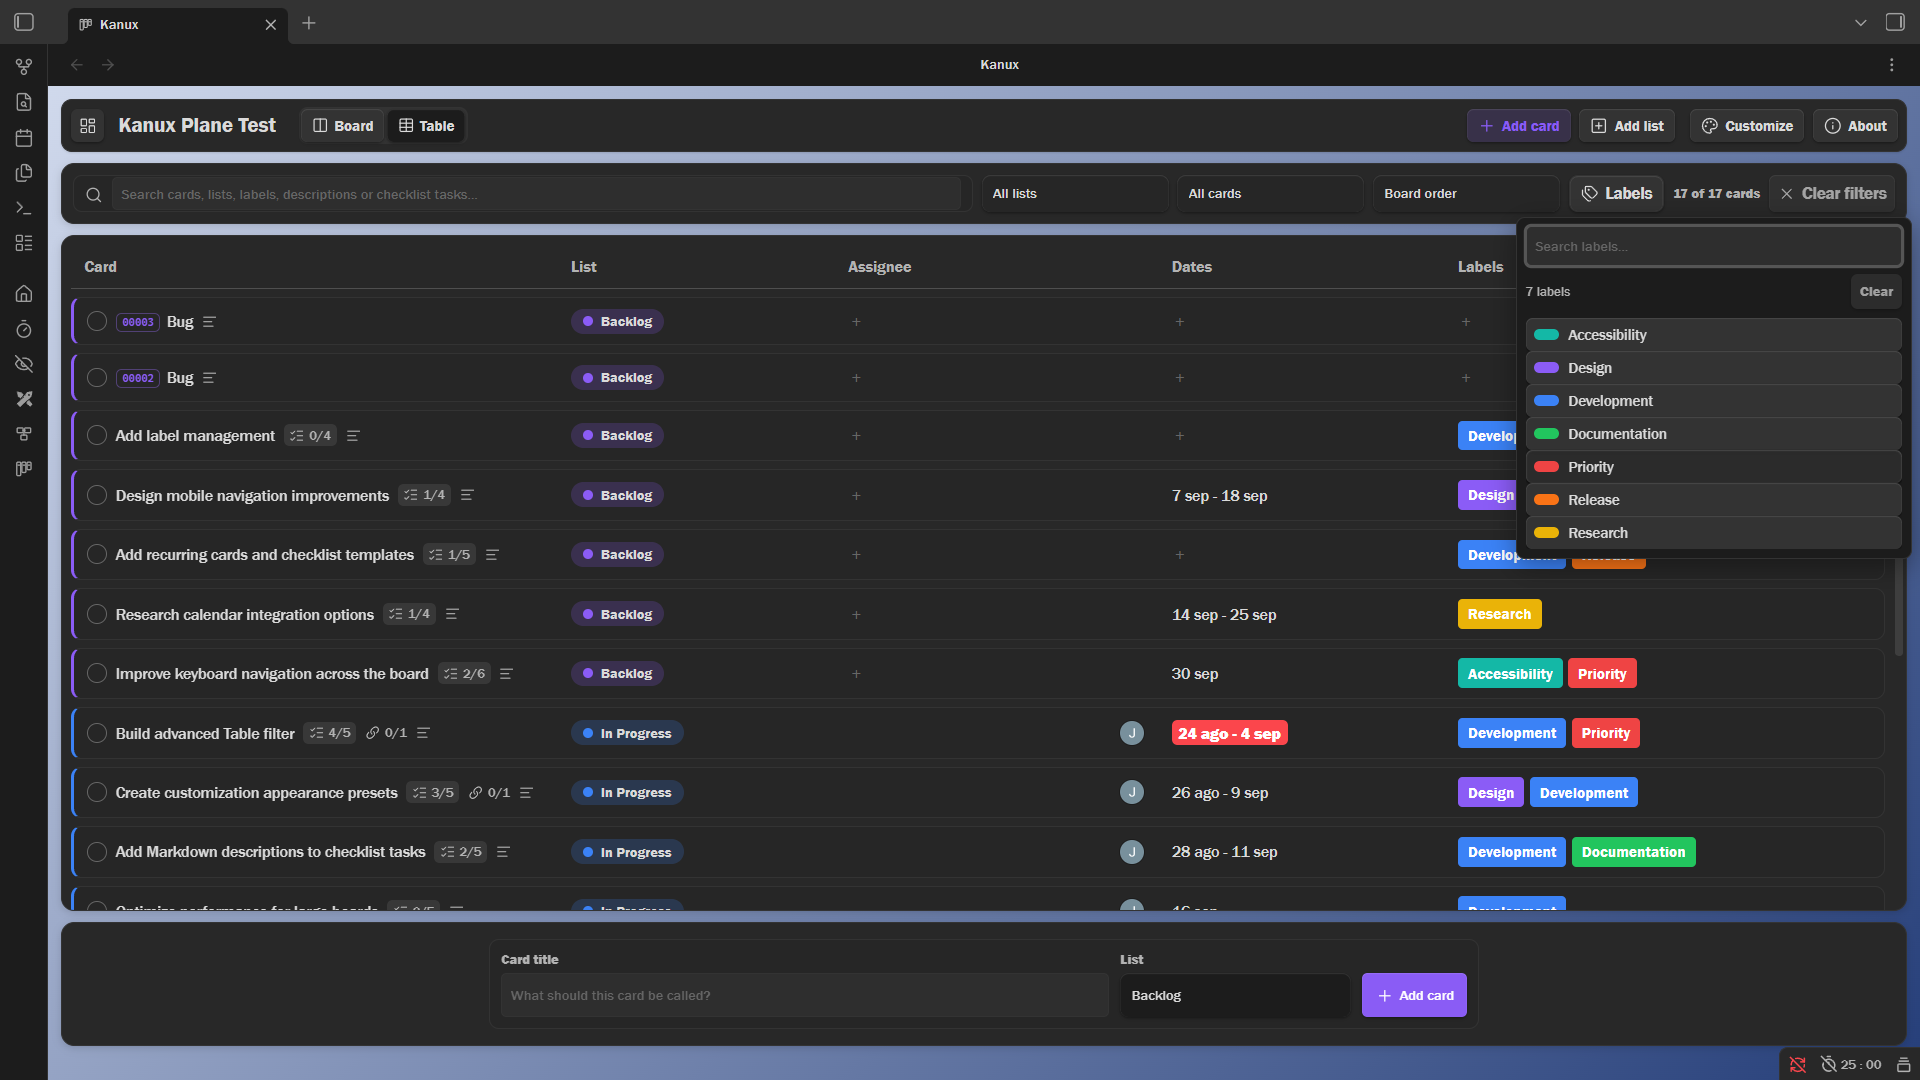Image resolution: width=1920 pixels, height=1080 pixels.
Task: Open the graph view icon in left sidebar
Action: point(24,67)
